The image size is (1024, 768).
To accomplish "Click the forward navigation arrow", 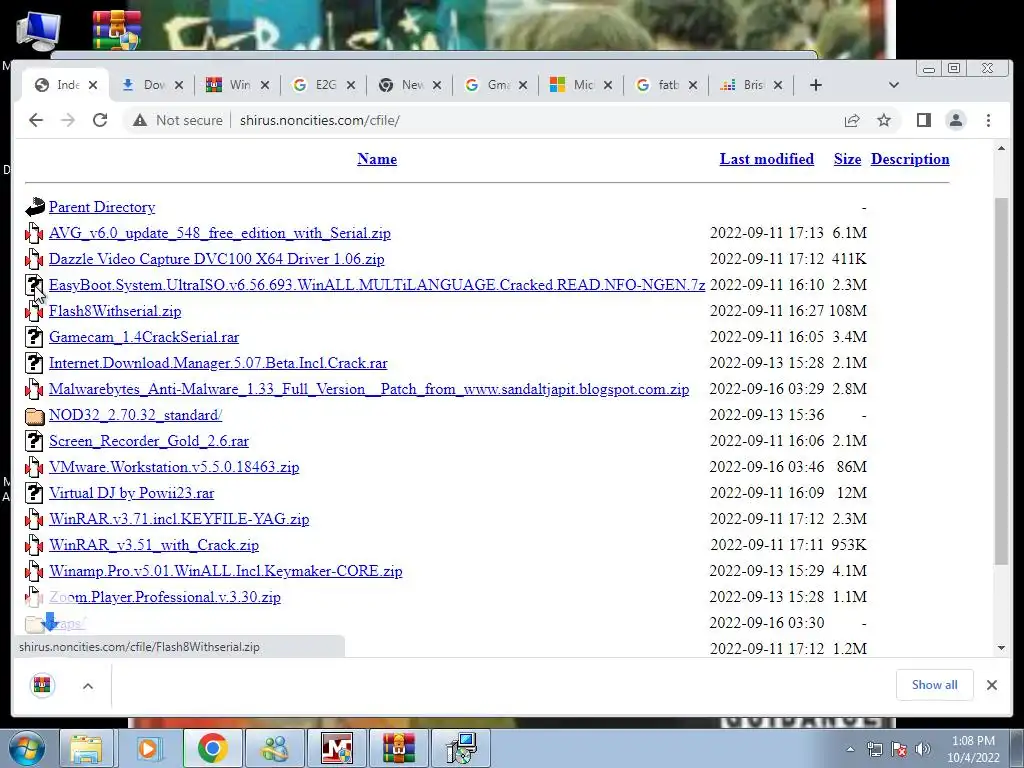I will pos(68,120).
